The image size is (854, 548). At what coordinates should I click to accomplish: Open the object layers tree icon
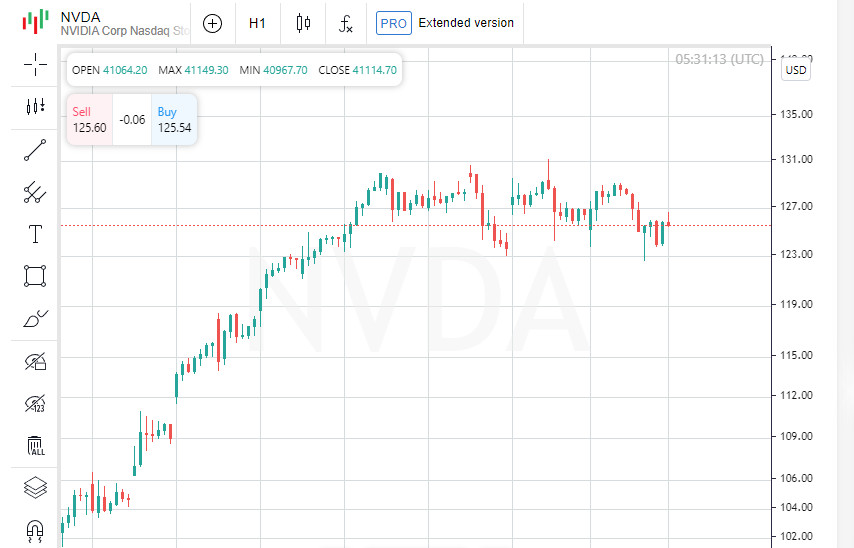click(35, 487)
